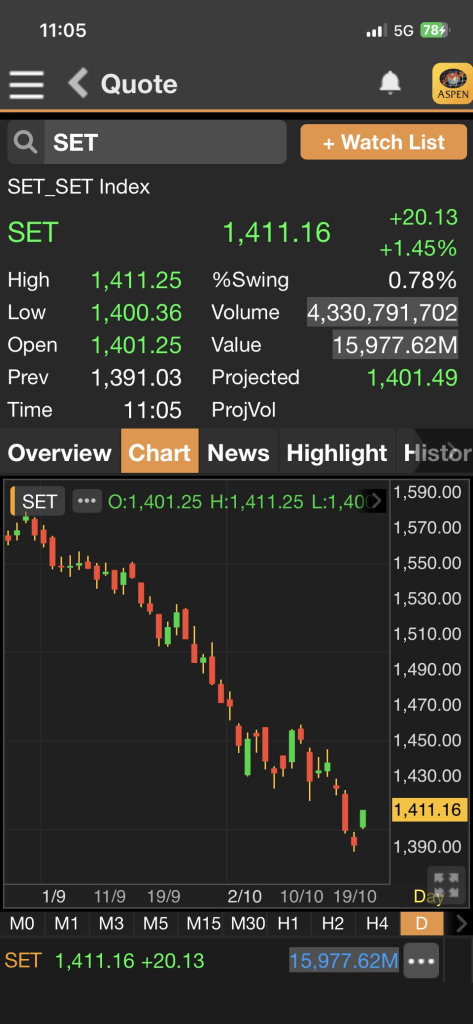Open the News tab
473x1024 pixels.
(238, 453)
